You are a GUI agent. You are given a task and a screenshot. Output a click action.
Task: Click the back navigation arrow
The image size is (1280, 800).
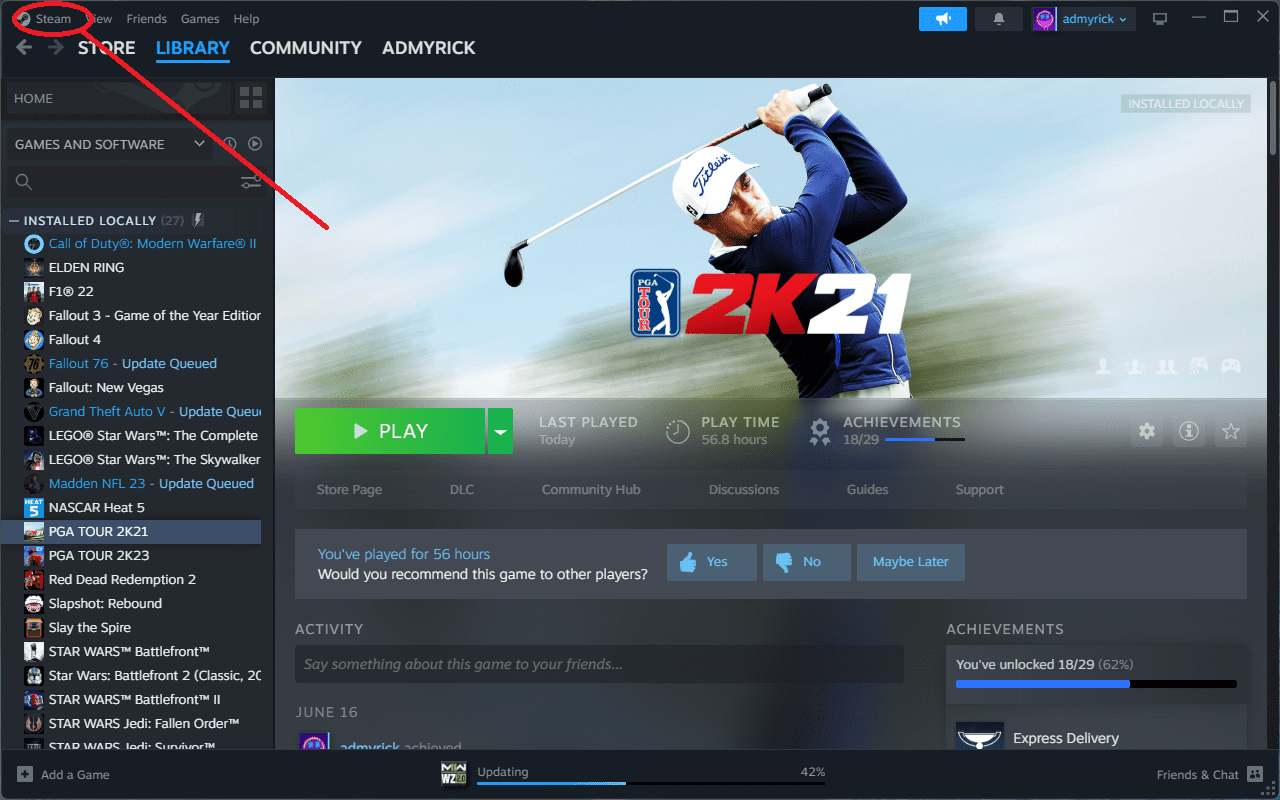pyautogui.click(x=24, y=48)
